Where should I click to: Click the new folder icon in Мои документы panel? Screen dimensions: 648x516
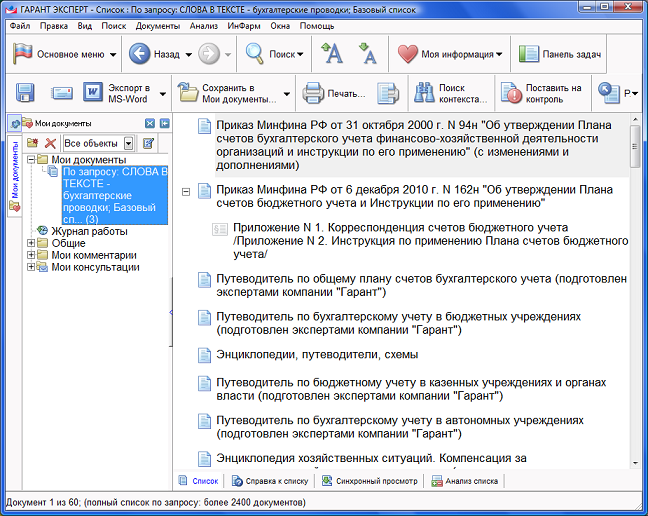click(32, 144)
